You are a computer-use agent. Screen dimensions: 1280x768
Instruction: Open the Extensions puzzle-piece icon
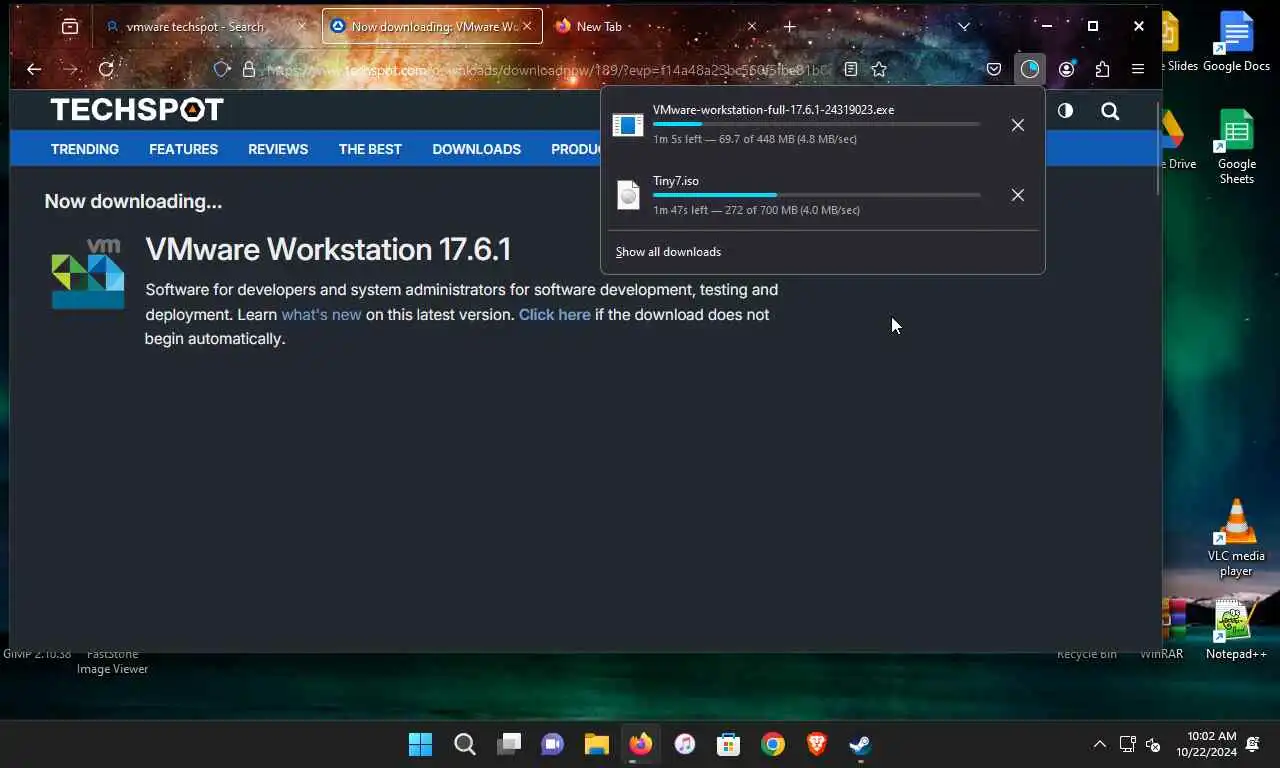pyautogui.click(x=1102, y=69)
